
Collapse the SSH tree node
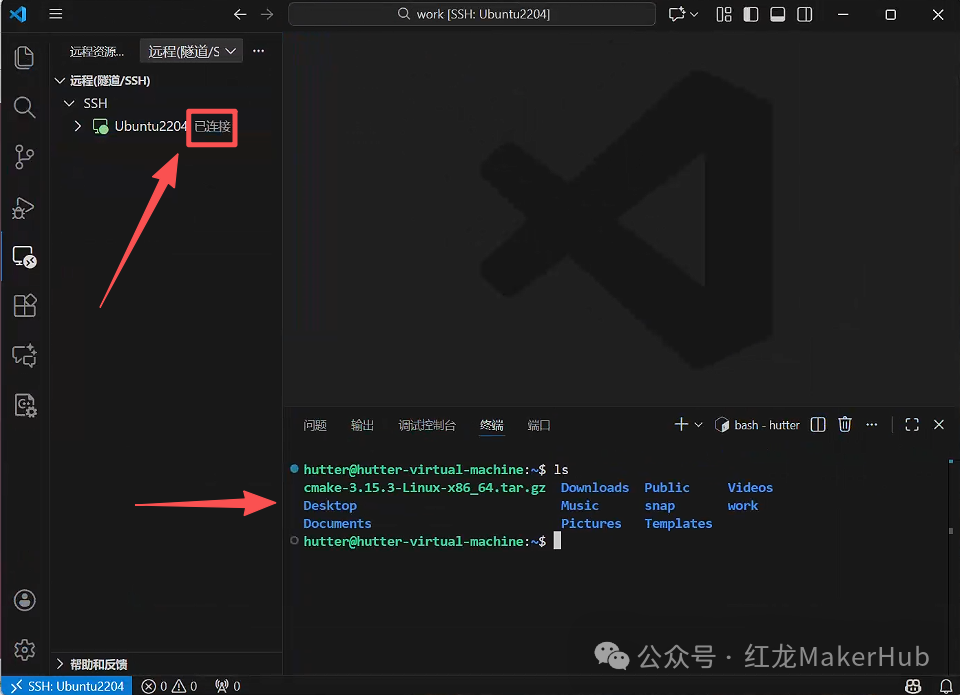coord(69,103)
